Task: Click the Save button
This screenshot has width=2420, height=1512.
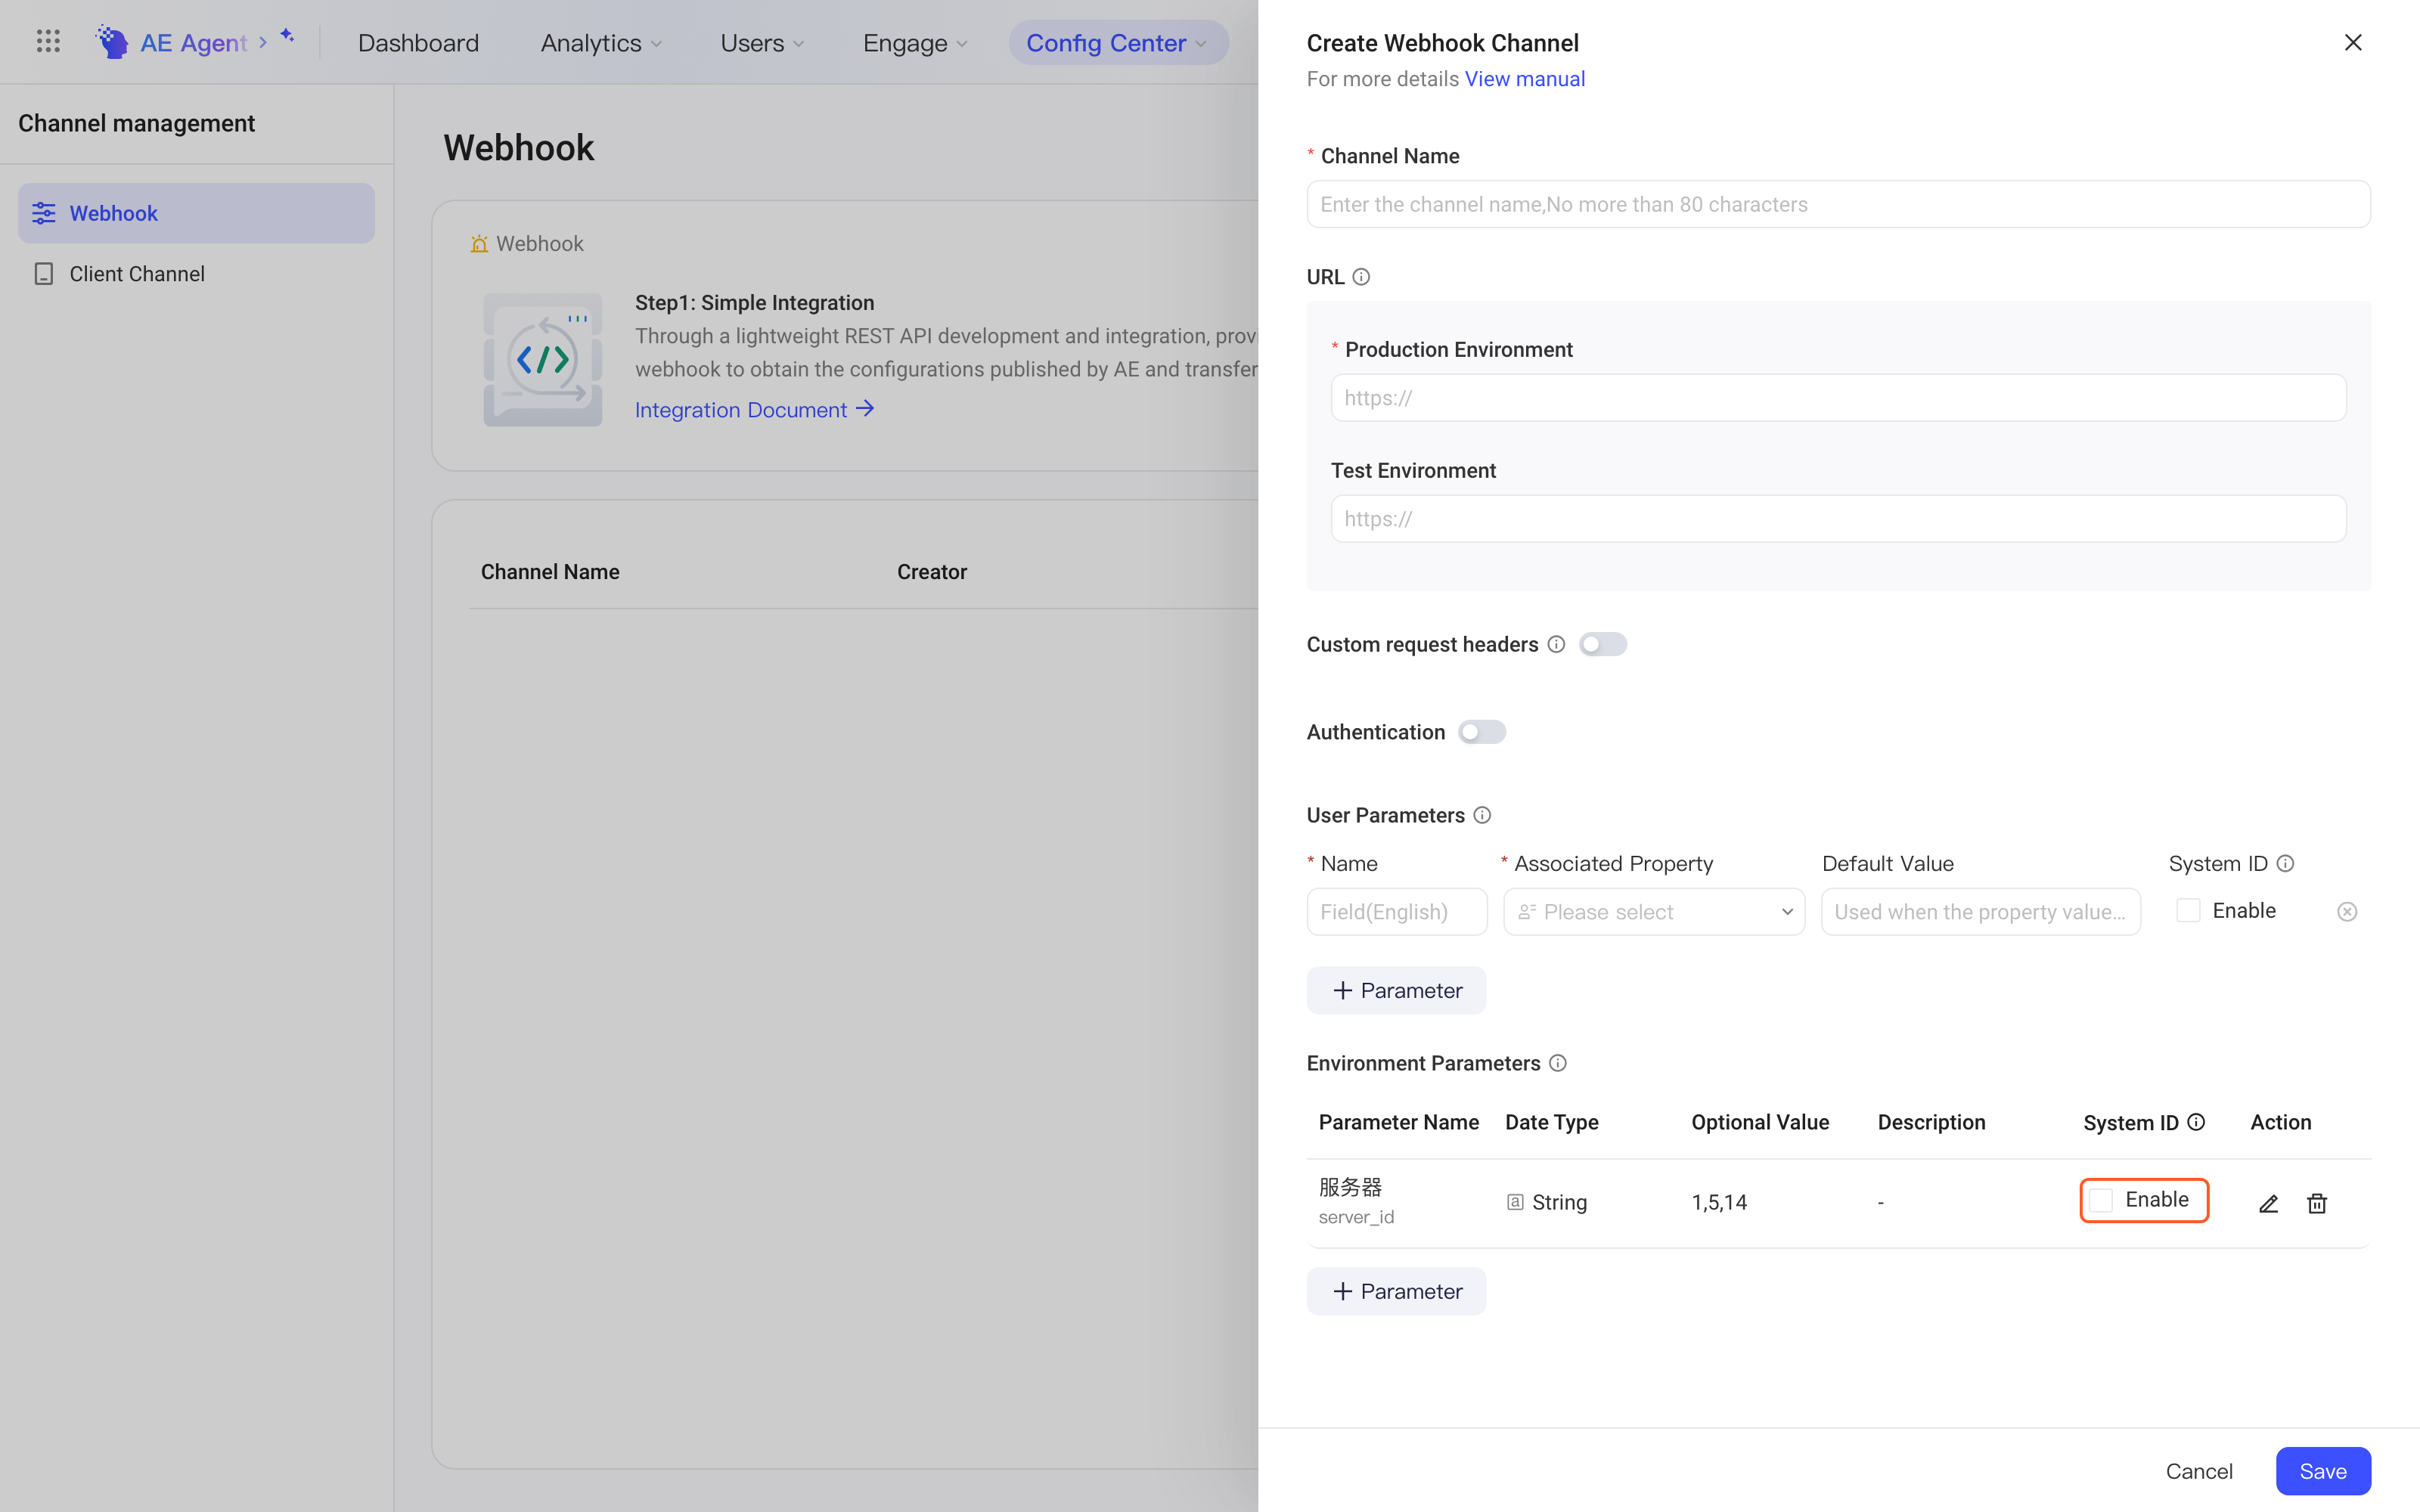Action: pos(2323,1471)
